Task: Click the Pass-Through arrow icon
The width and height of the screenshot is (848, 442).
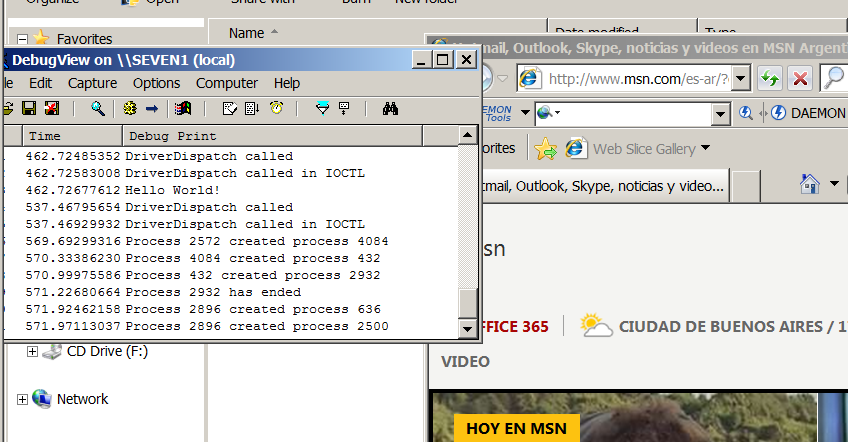Action: (x=152, y=108)
